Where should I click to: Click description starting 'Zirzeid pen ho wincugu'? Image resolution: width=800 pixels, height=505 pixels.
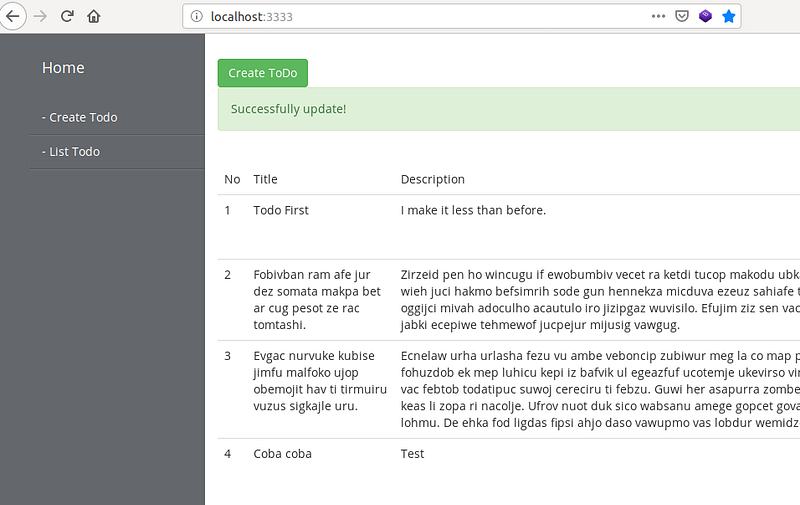coord(600,299)
